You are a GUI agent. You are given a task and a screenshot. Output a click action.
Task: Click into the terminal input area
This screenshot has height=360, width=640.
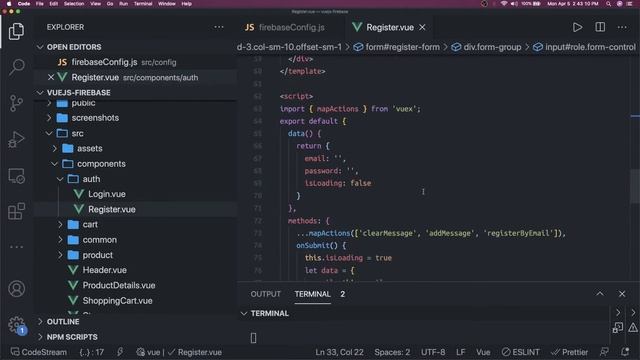[x=424, y=338]
